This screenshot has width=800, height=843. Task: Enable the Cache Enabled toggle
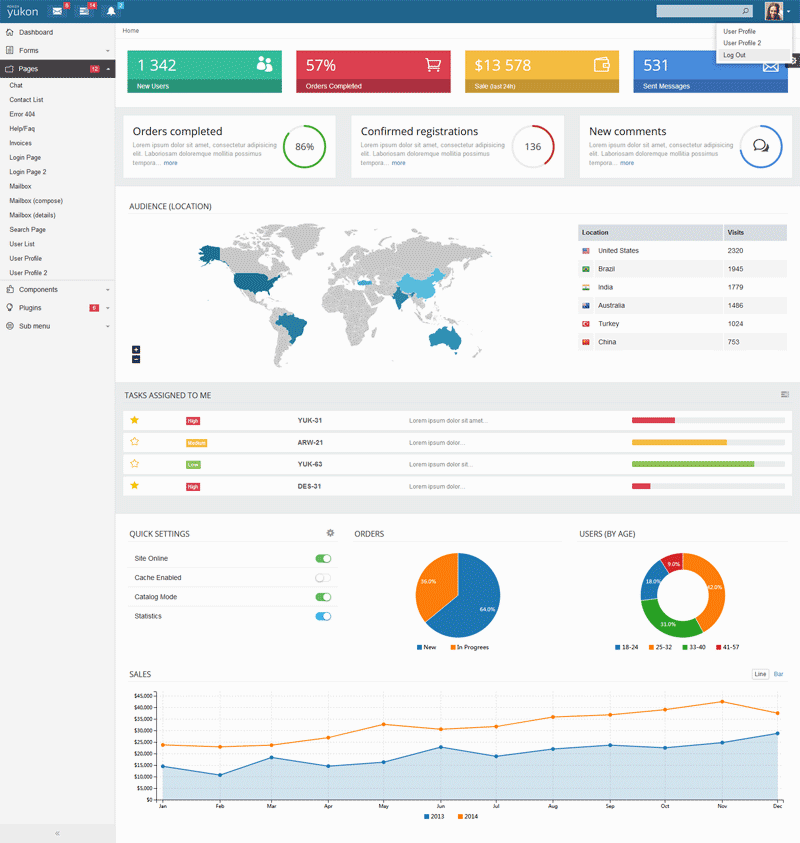click(322, 577)
